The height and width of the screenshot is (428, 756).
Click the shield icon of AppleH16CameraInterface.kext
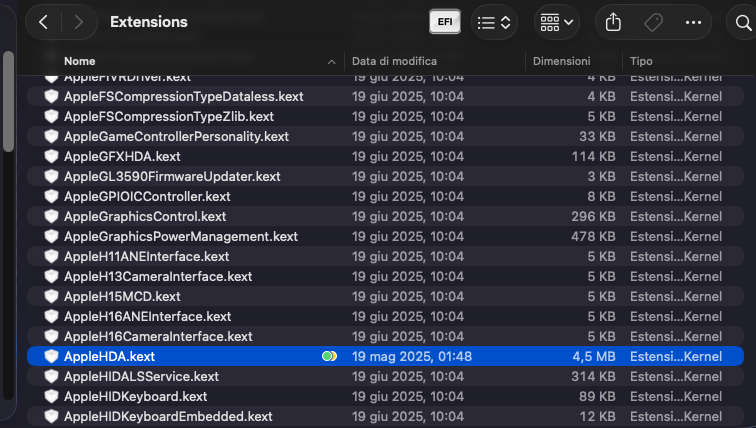click(51, 336)
